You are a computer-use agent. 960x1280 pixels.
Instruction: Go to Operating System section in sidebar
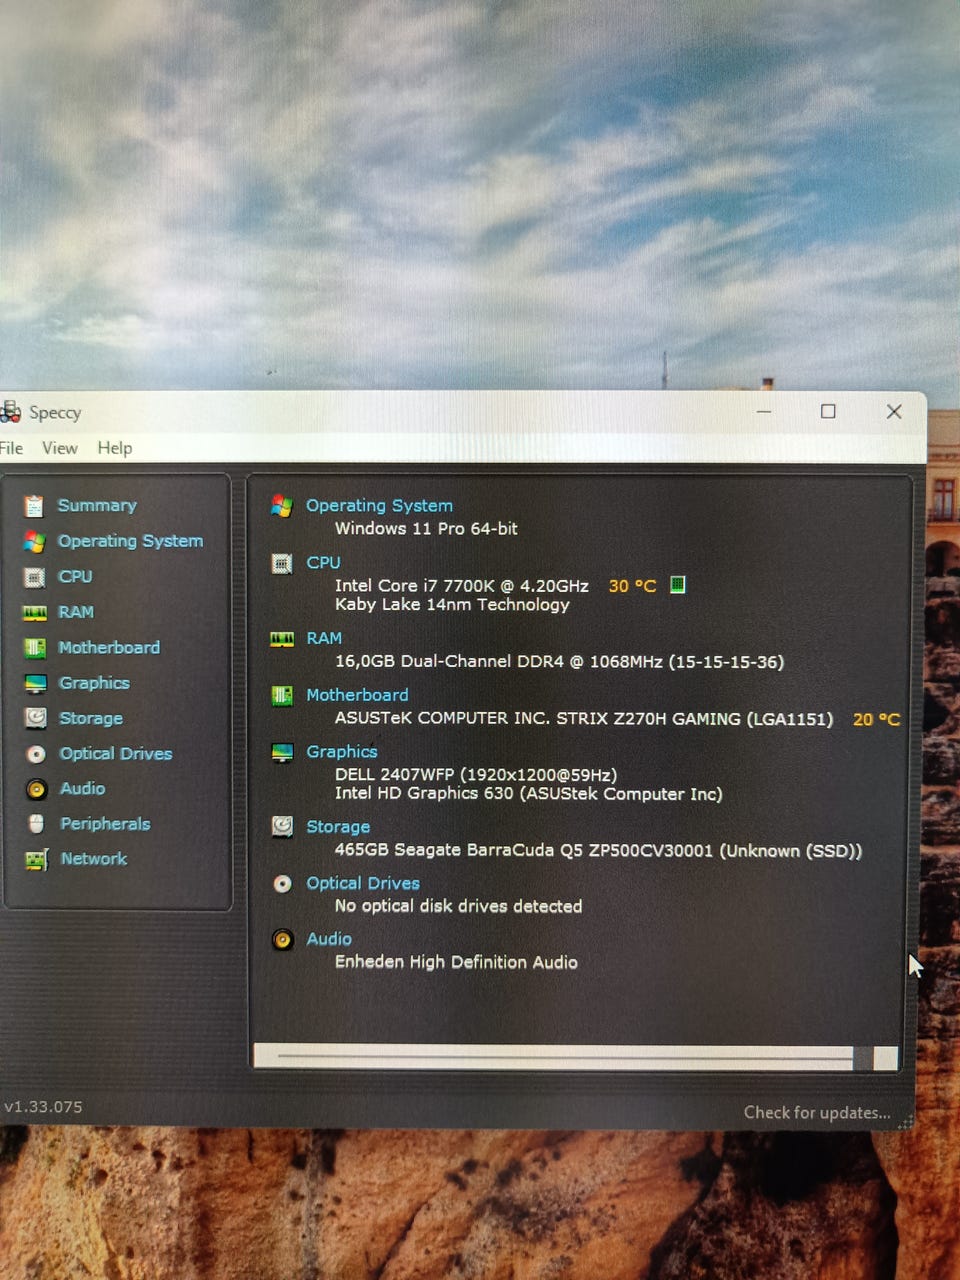130,541
